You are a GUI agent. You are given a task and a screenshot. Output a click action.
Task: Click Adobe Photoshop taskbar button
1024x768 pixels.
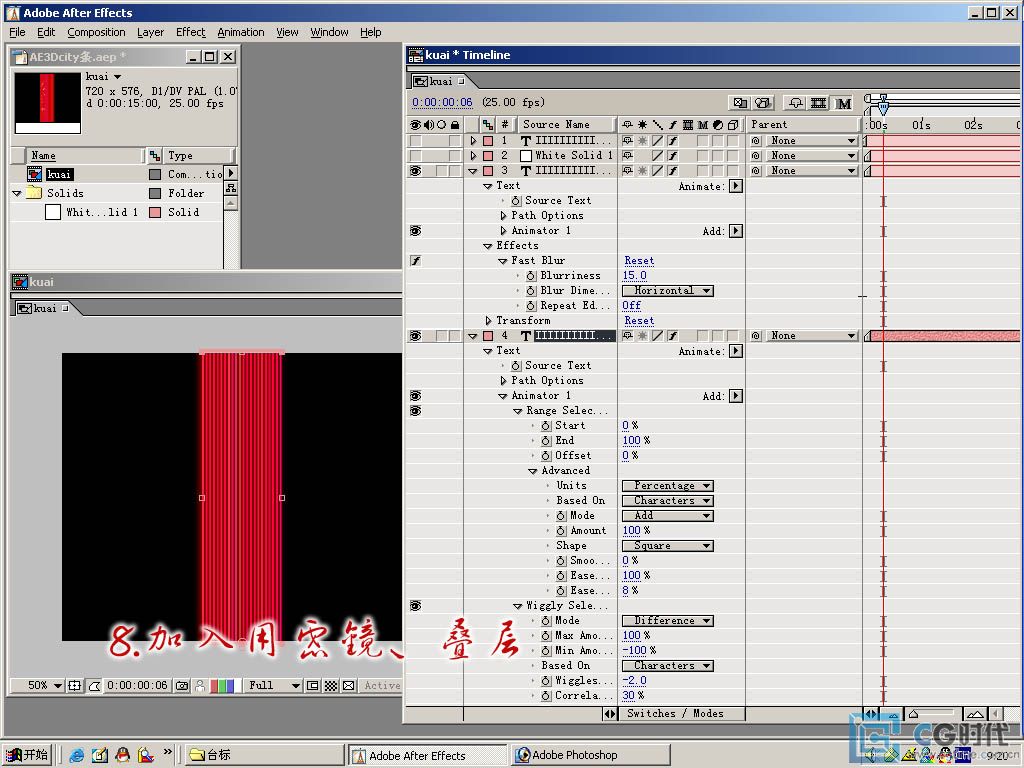point(590,755)
